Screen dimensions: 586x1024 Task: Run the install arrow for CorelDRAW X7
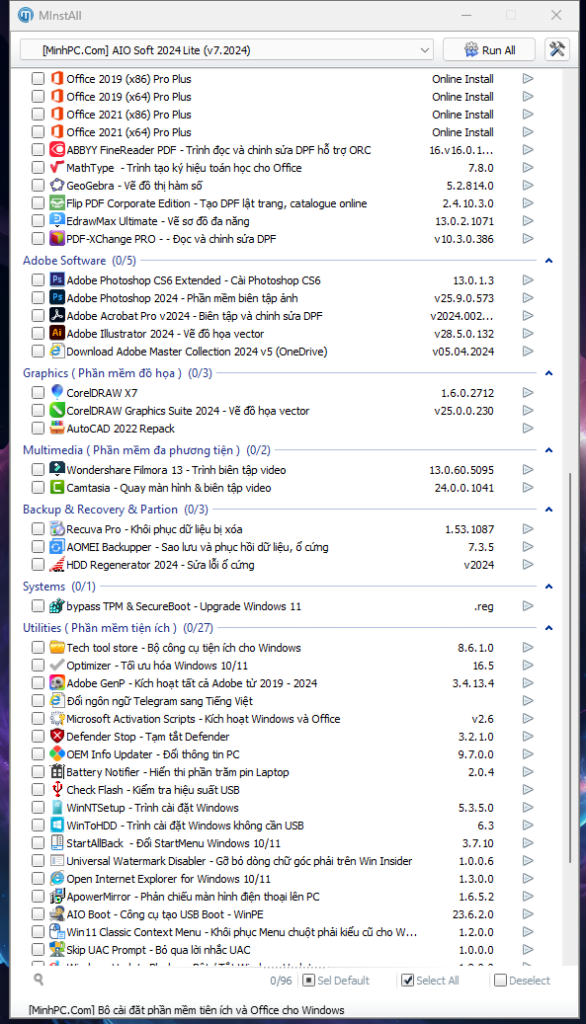coord(528,392)
